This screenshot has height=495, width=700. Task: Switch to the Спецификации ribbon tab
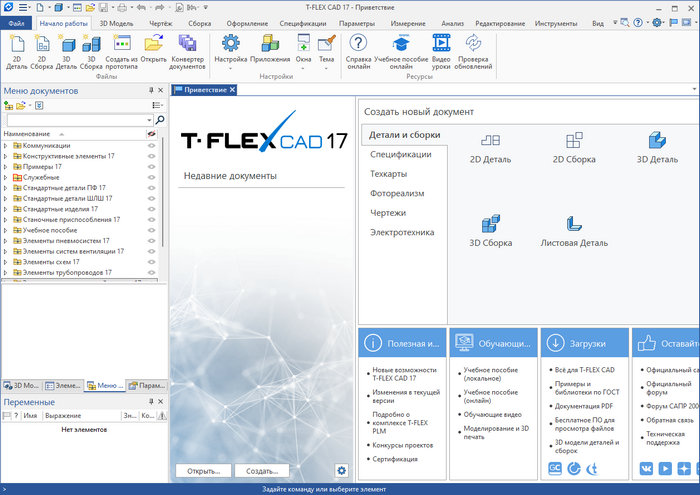click(x=303, y=23)
